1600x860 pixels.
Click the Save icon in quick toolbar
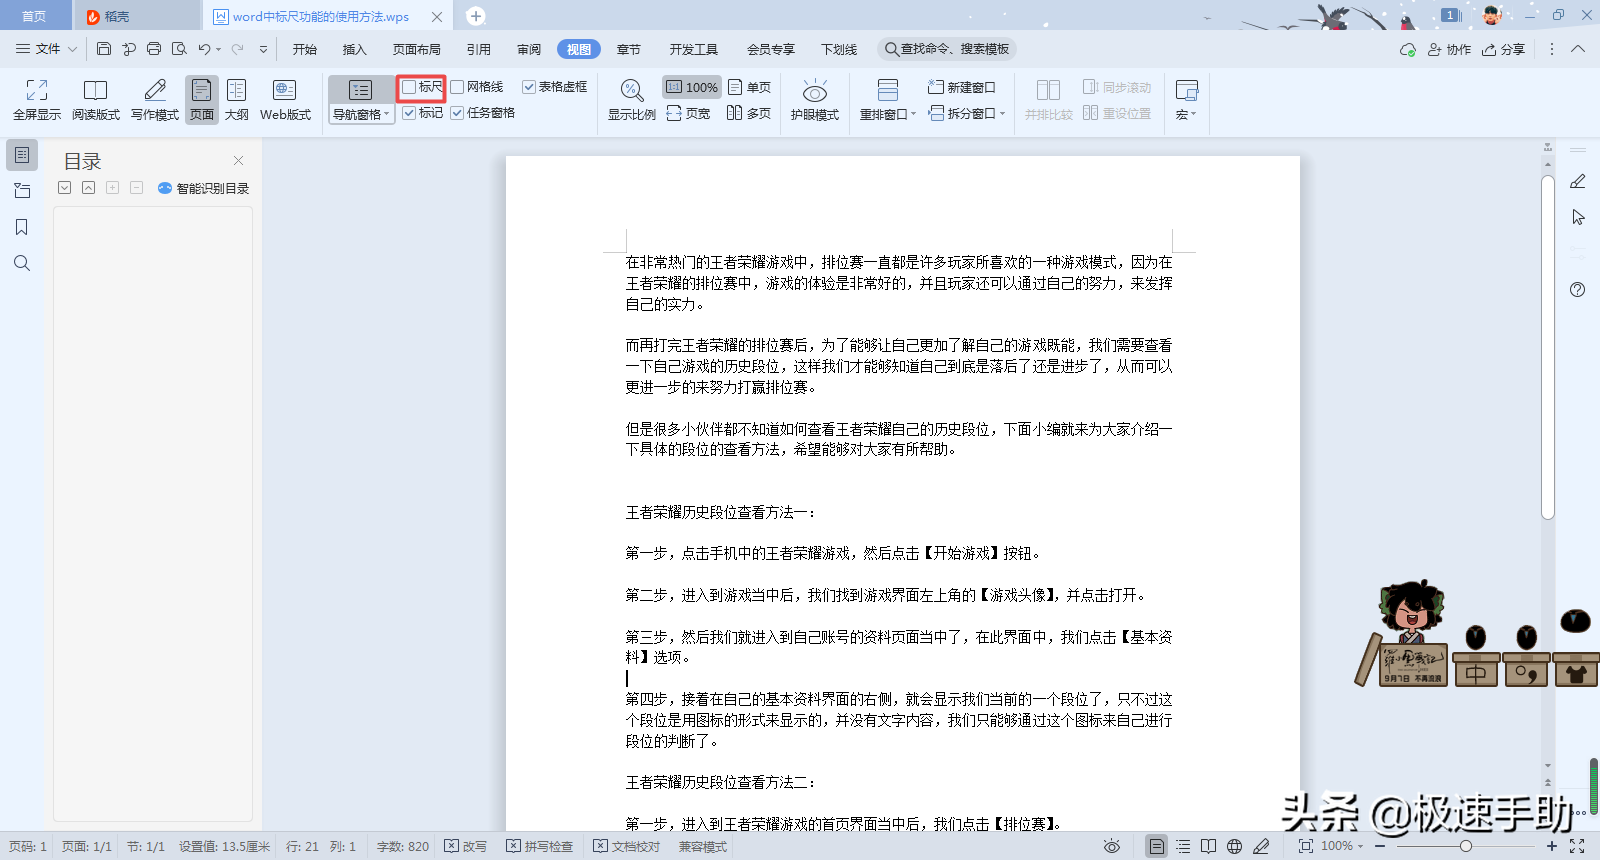point(104,49)
